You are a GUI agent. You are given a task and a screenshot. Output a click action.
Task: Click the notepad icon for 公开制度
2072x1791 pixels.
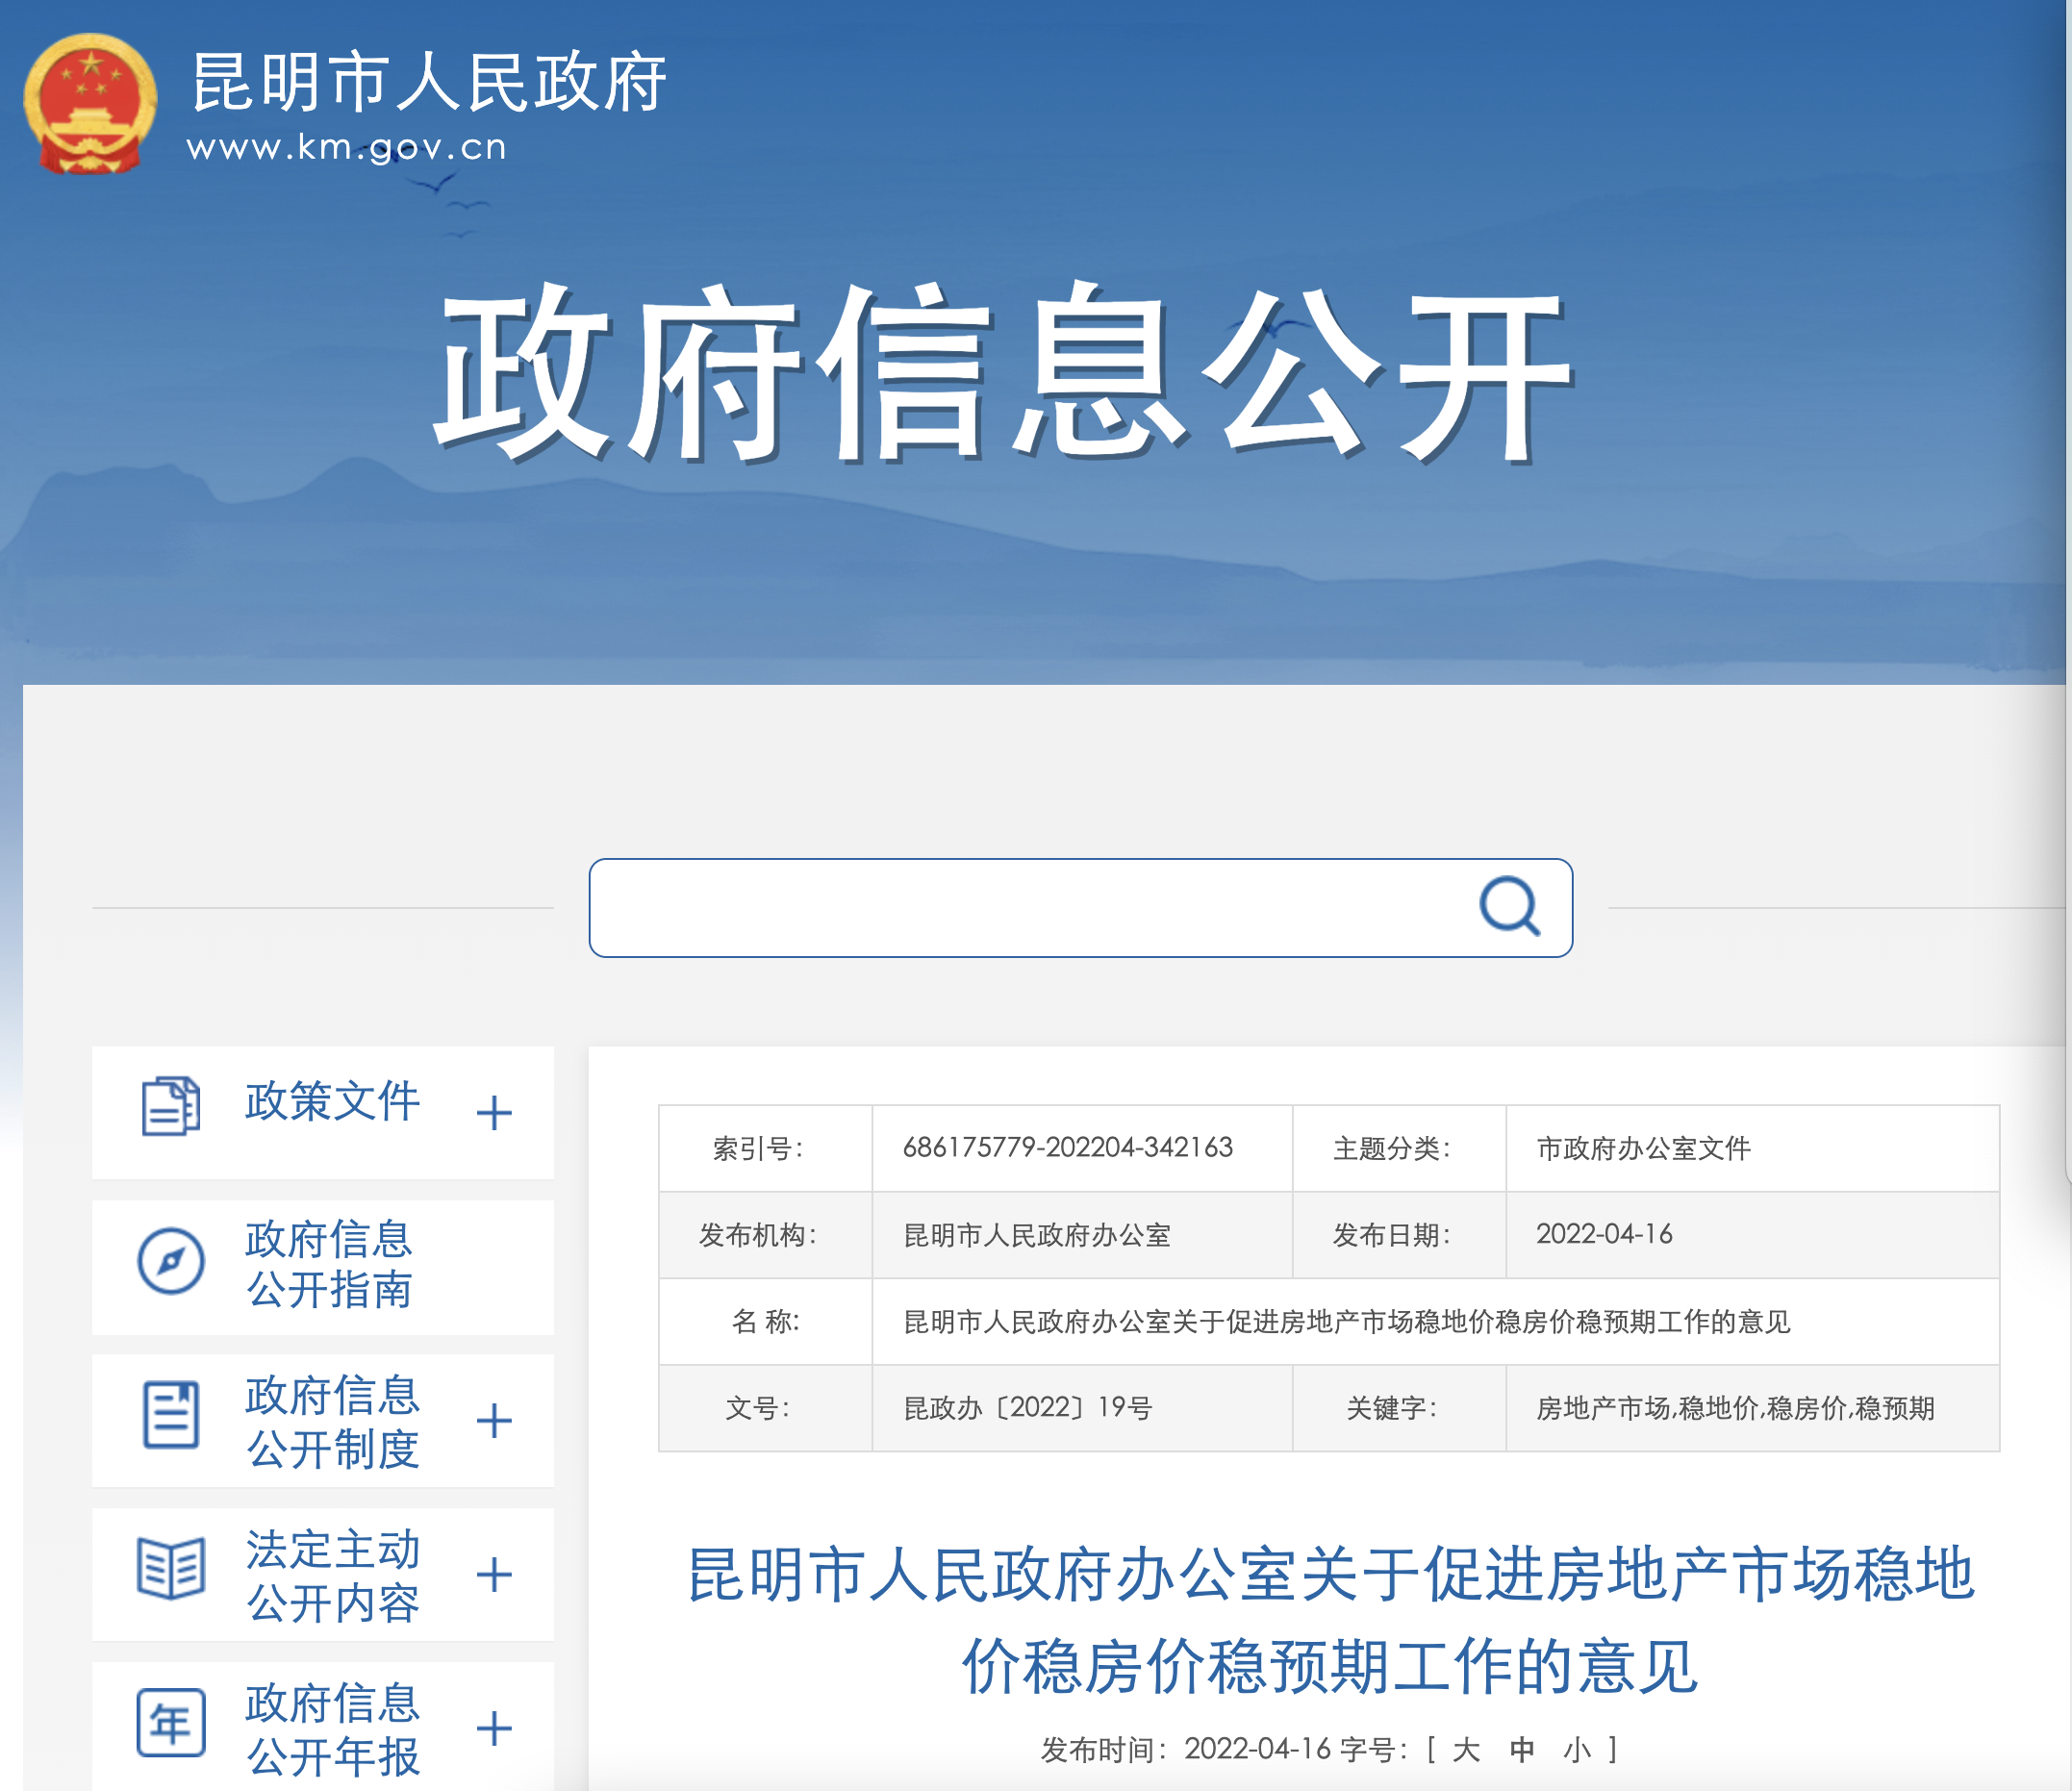pyautogui.click(x=171, y=1414)
